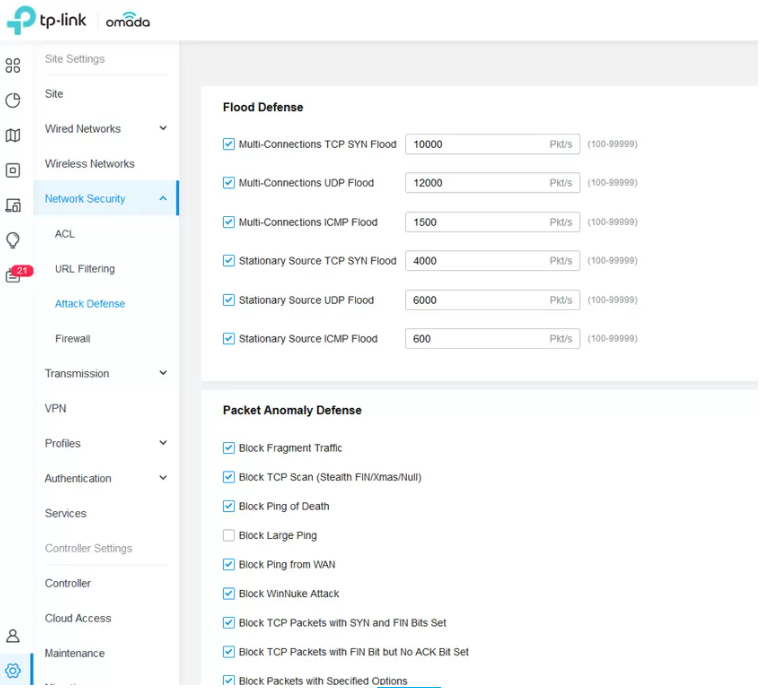Viewport: 767px width, 688px height.
Task: Collapse the Network Security section
Action: pos(163,199)
